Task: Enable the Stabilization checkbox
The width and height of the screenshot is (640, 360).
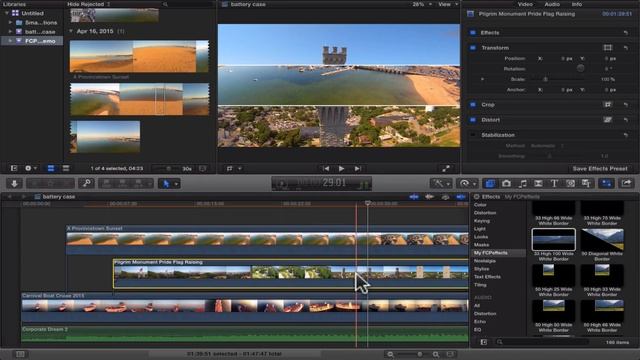Action: point(473,135)
